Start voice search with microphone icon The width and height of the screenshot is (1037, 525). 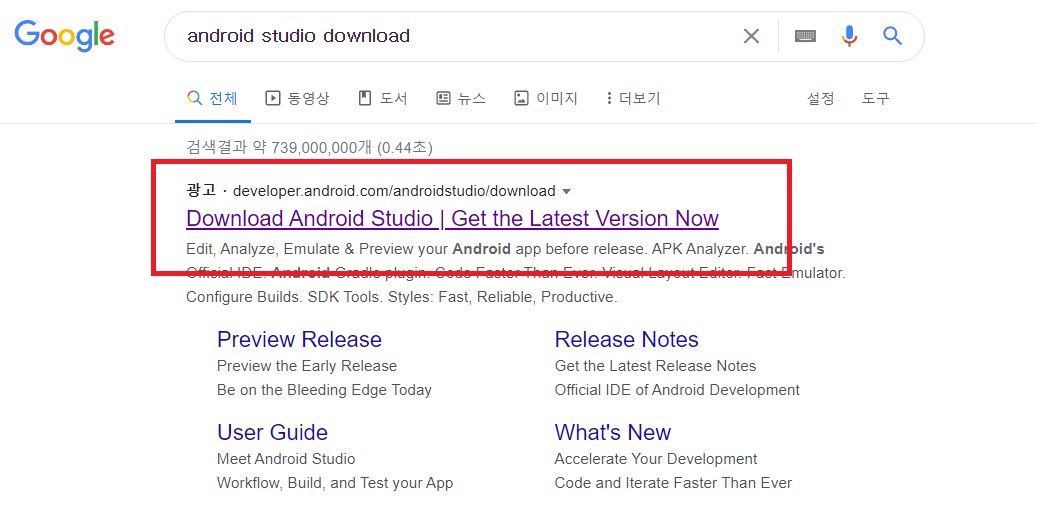click(x=849, y=36)
